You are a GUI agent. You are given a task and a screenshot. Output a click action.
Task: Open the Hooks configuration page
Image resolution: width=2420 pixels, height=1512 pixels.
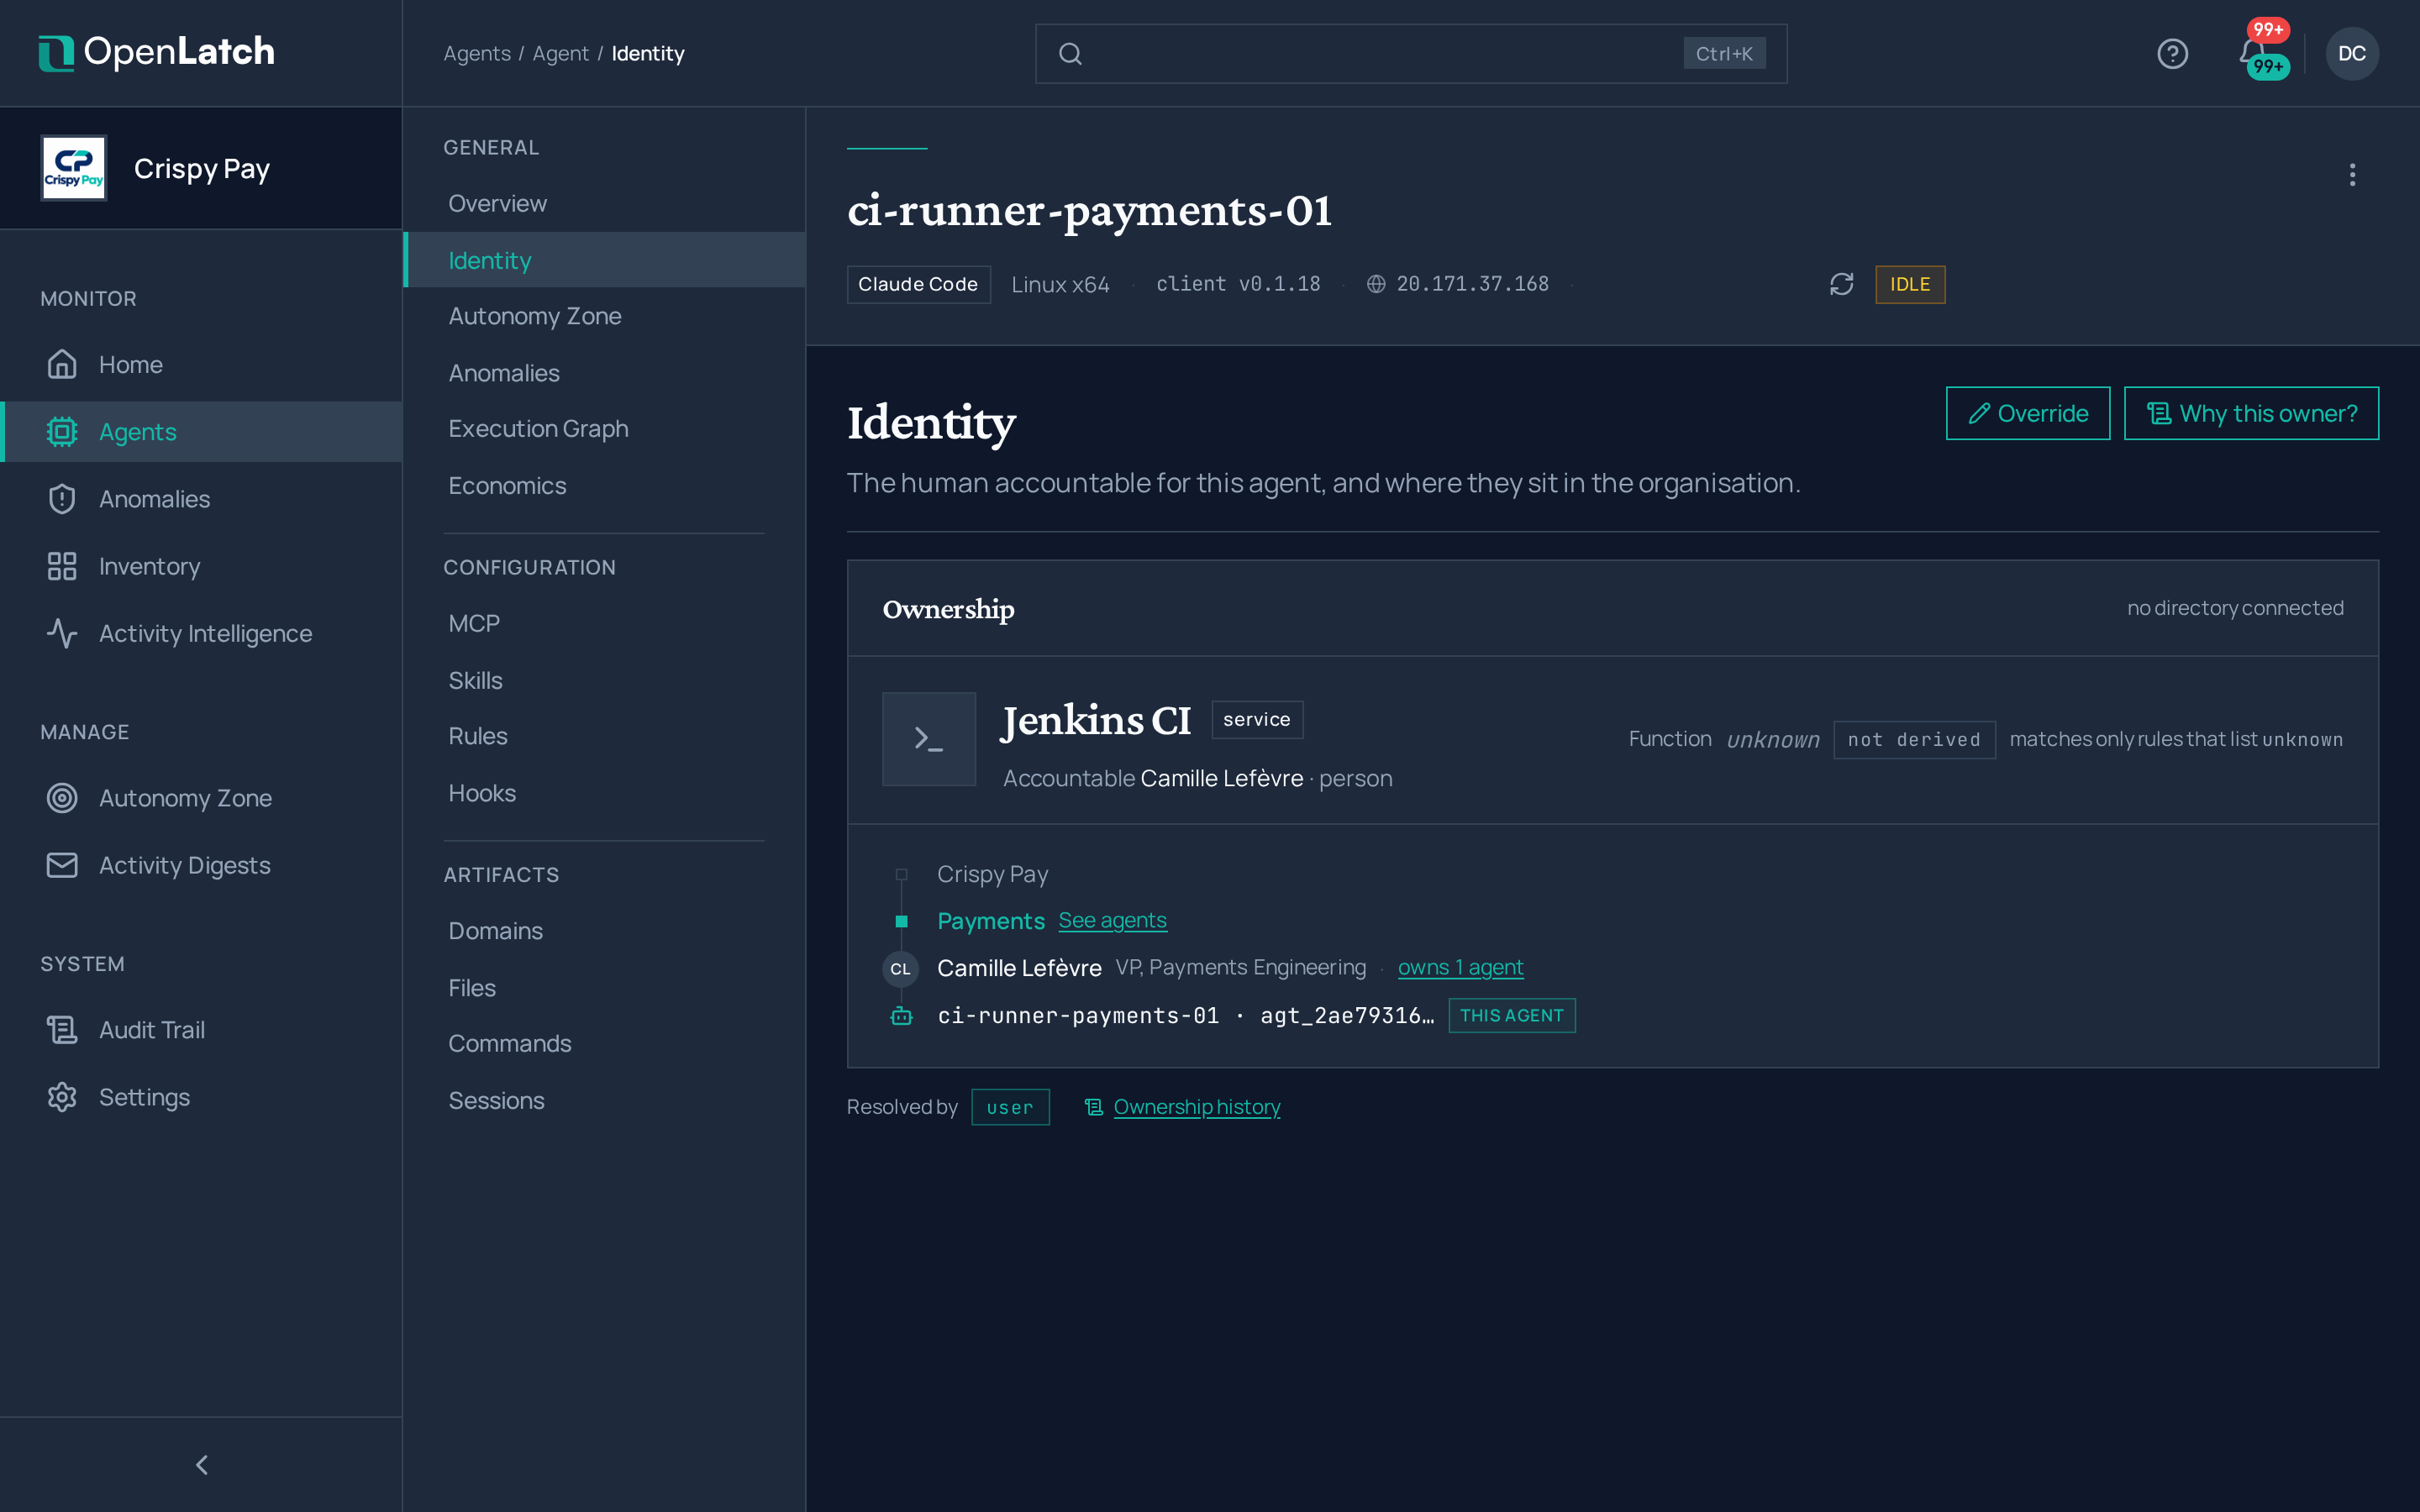[x=604, y=793]
